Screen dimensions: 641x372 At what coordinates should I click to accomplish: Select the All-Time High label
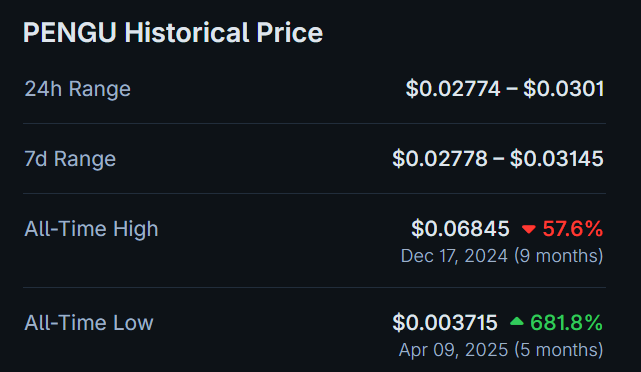(x=91, y=229)
